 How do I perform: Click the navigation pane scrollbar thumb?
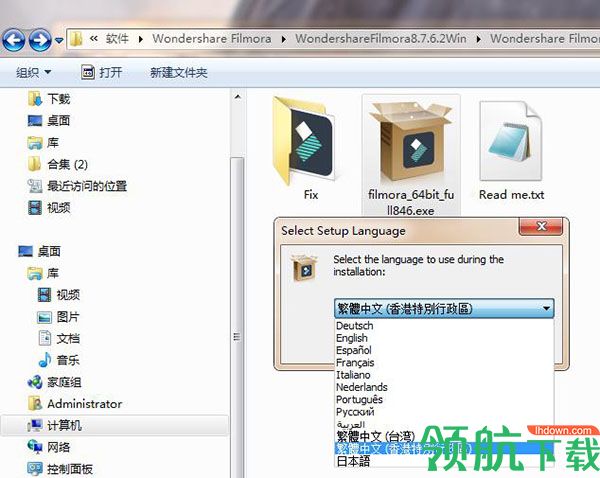238,318
